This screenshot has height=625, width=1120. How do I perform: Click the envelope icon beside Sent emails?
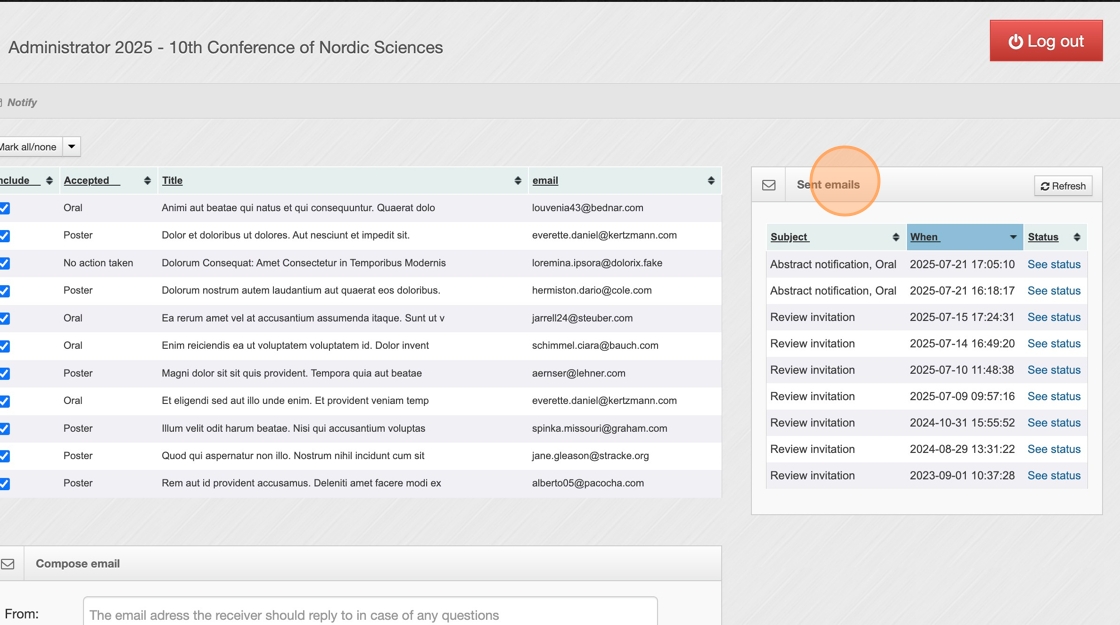click(x=768, y=185)
